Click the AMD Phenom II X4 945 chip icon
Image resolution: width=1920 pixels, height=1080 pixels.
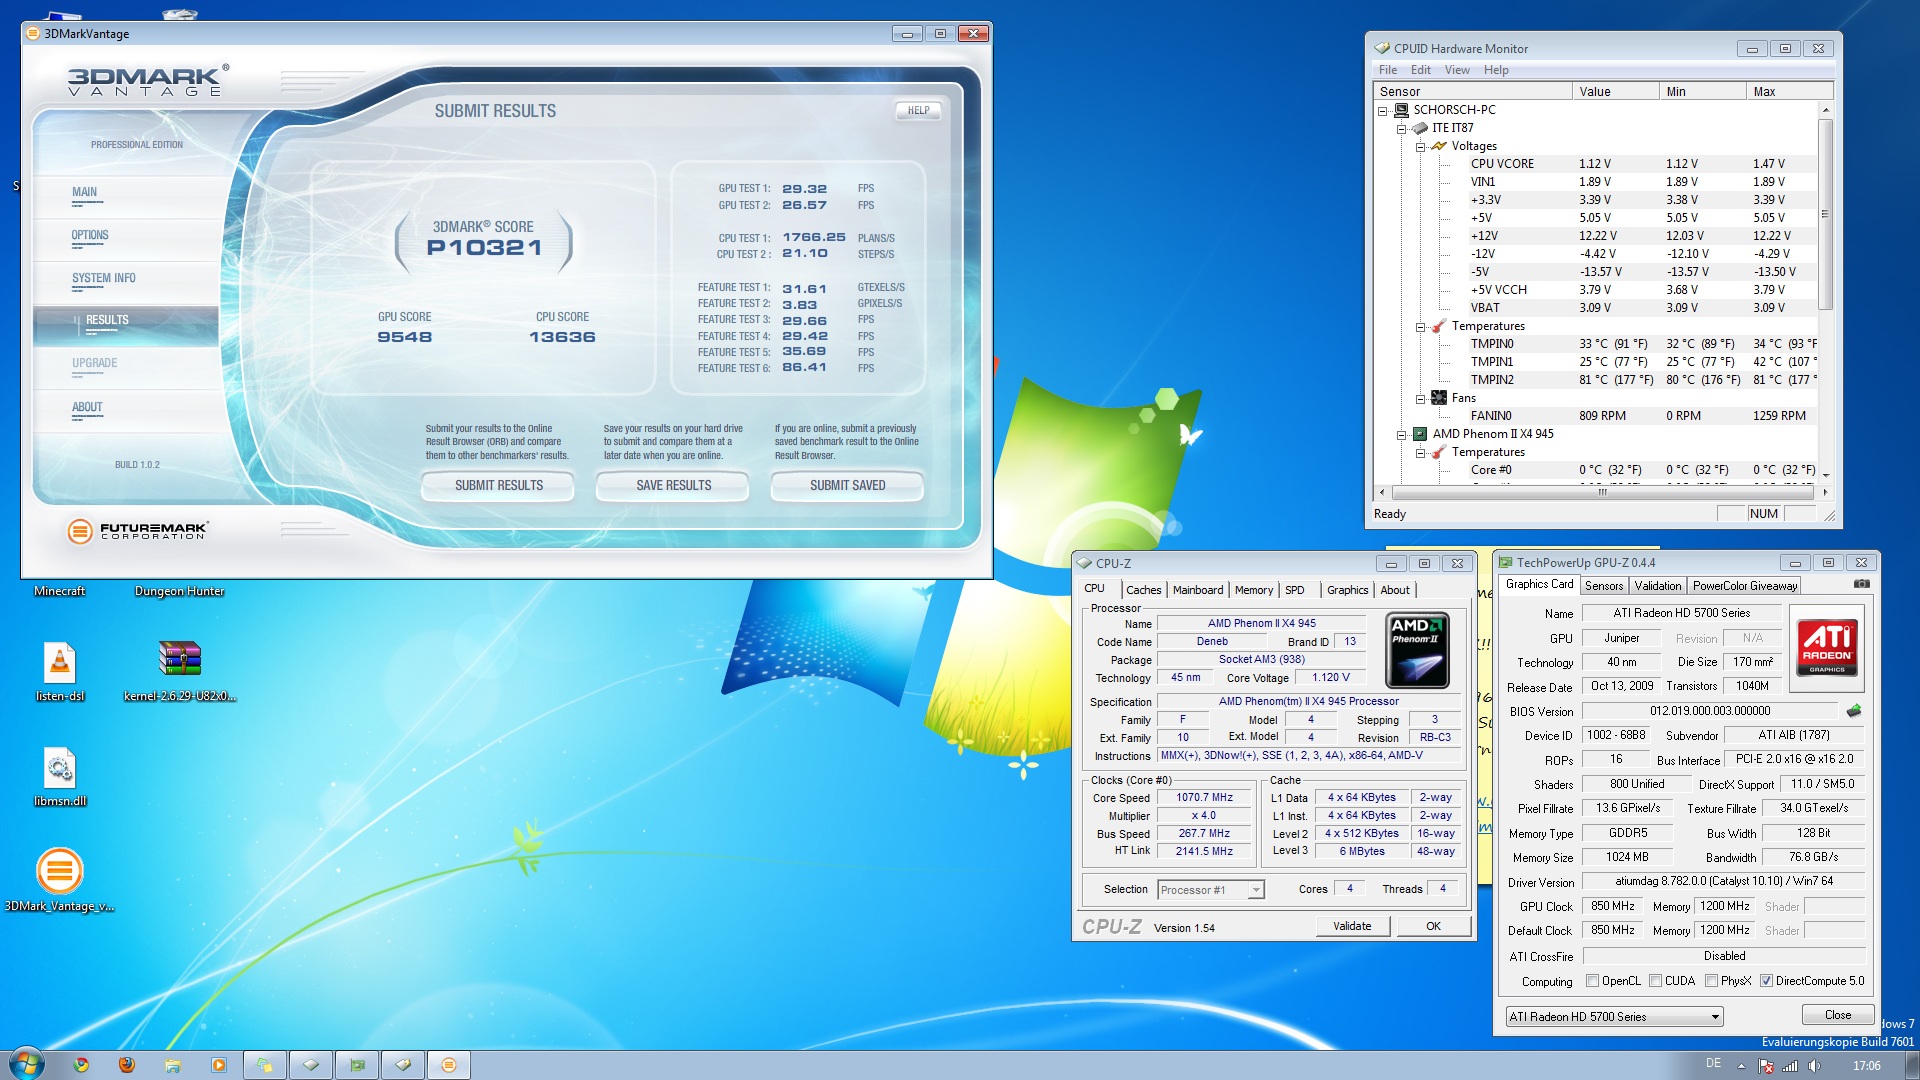tap(1420, 434)
